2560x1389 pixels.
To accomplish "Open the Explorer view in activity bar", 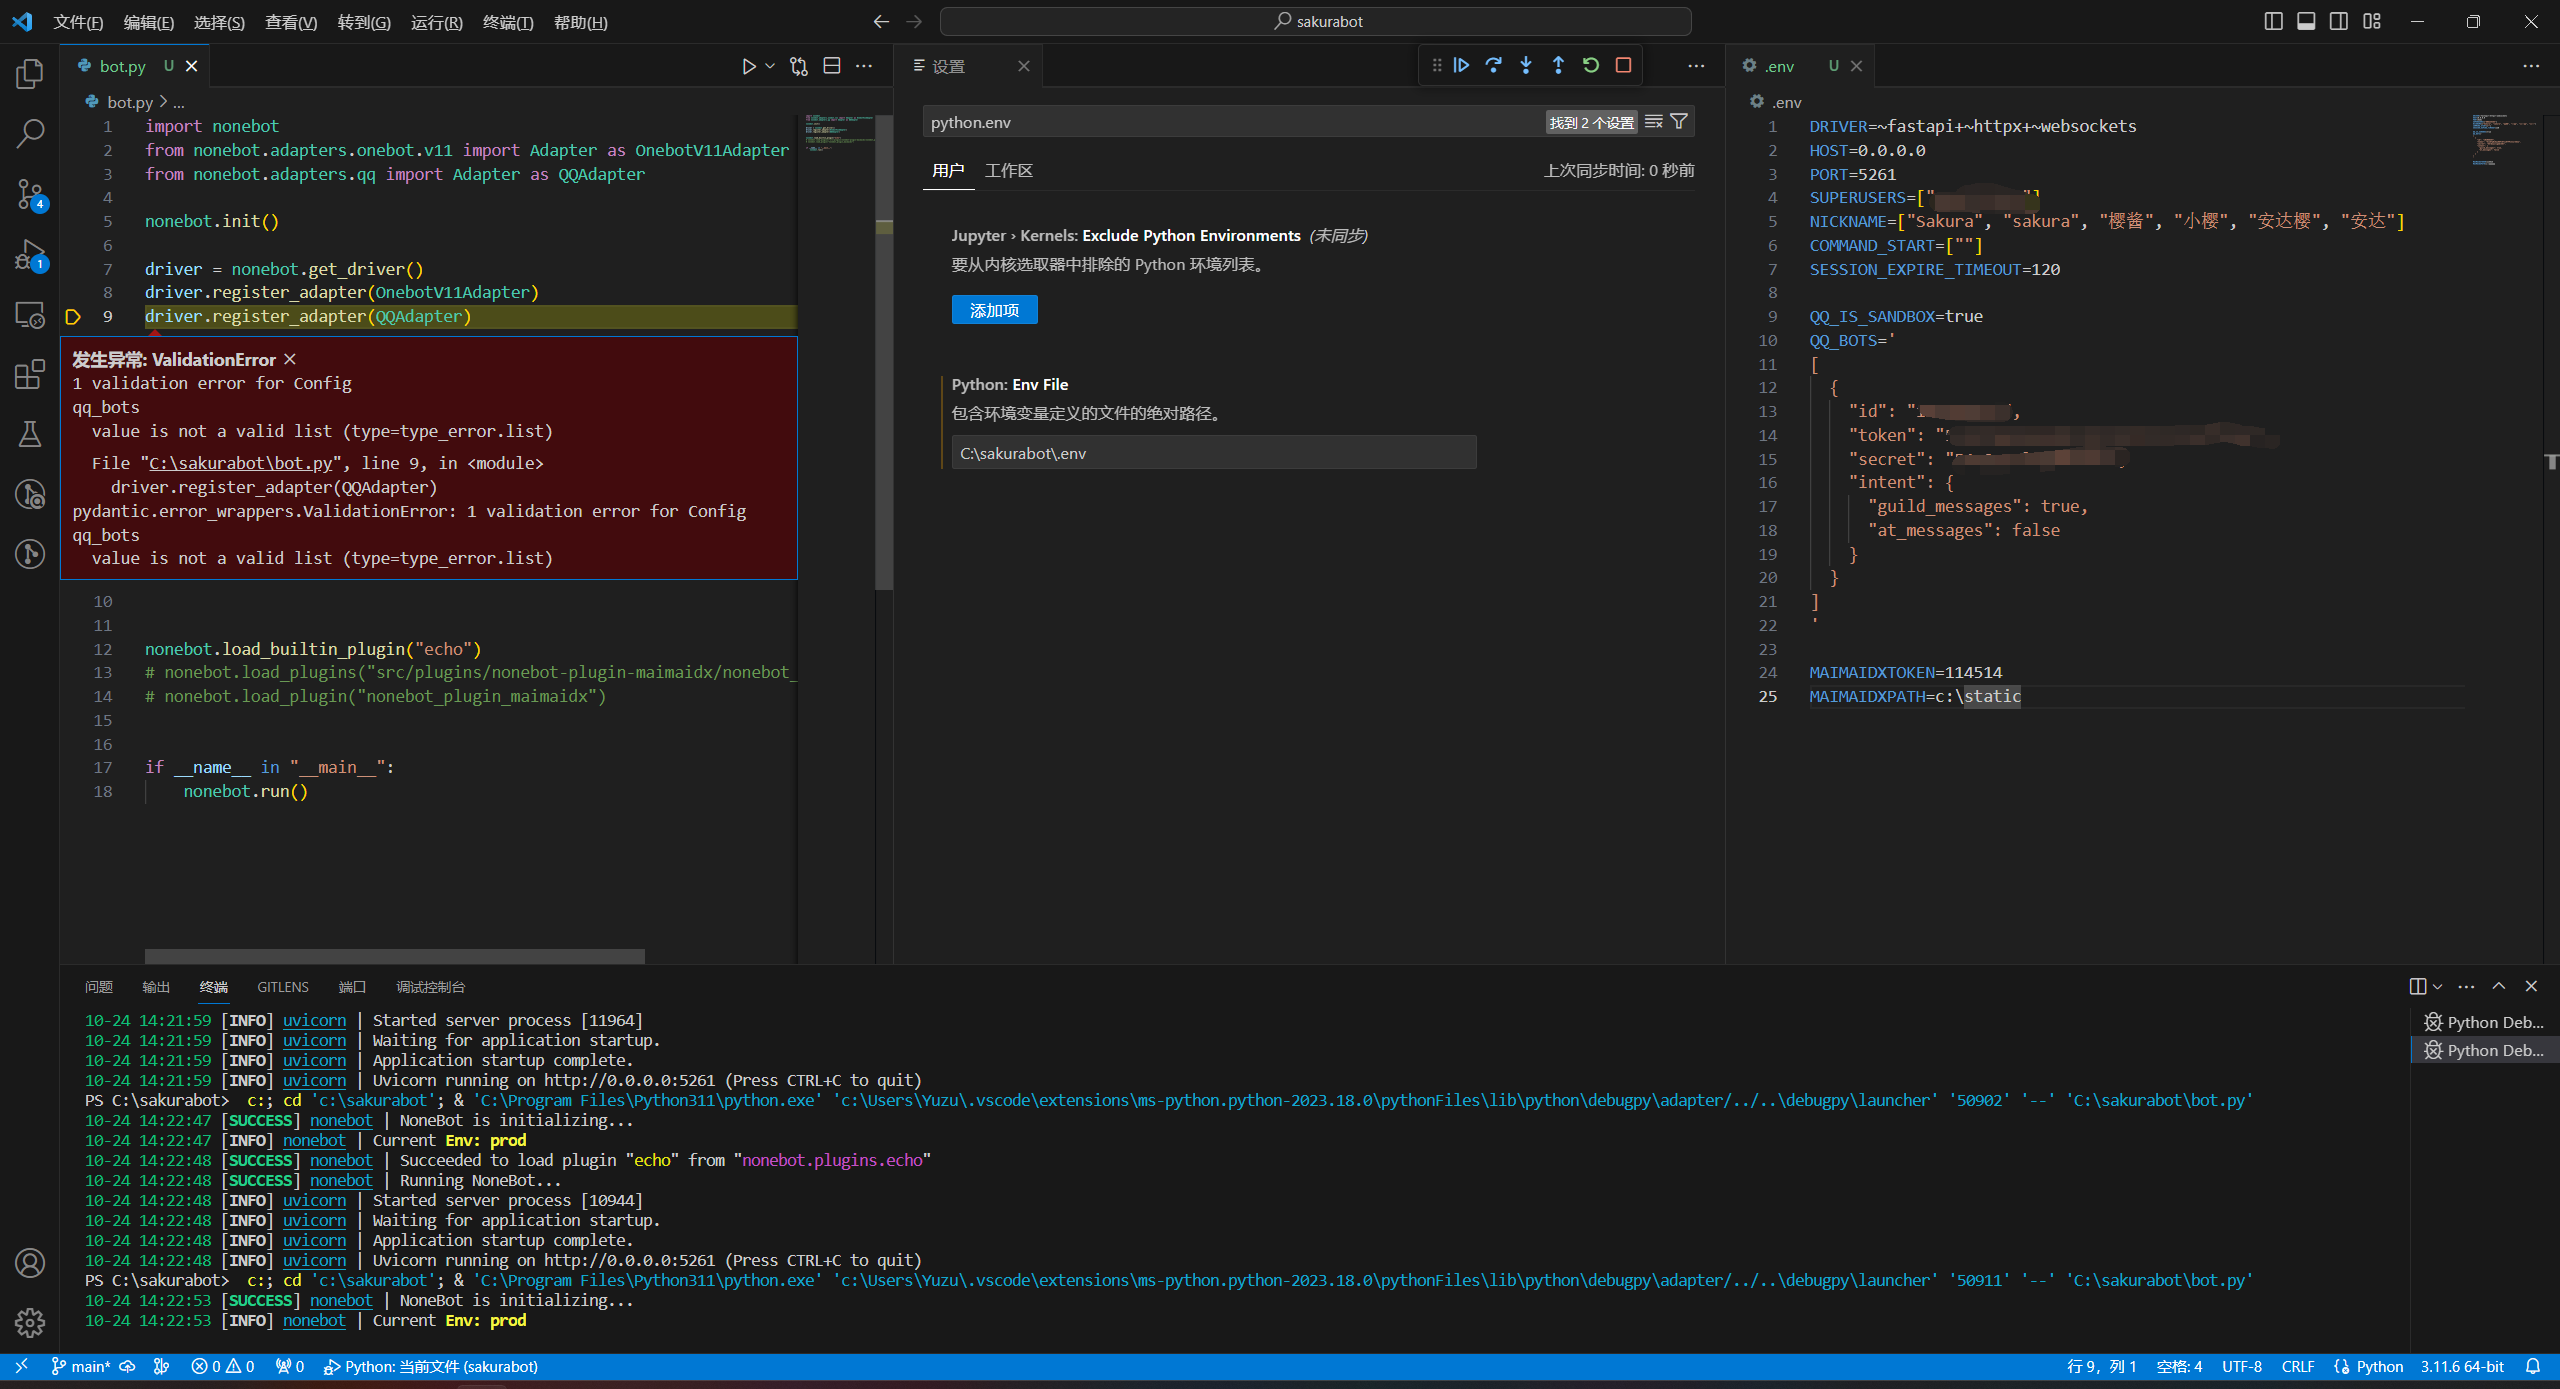I will [x=30, y=73].
